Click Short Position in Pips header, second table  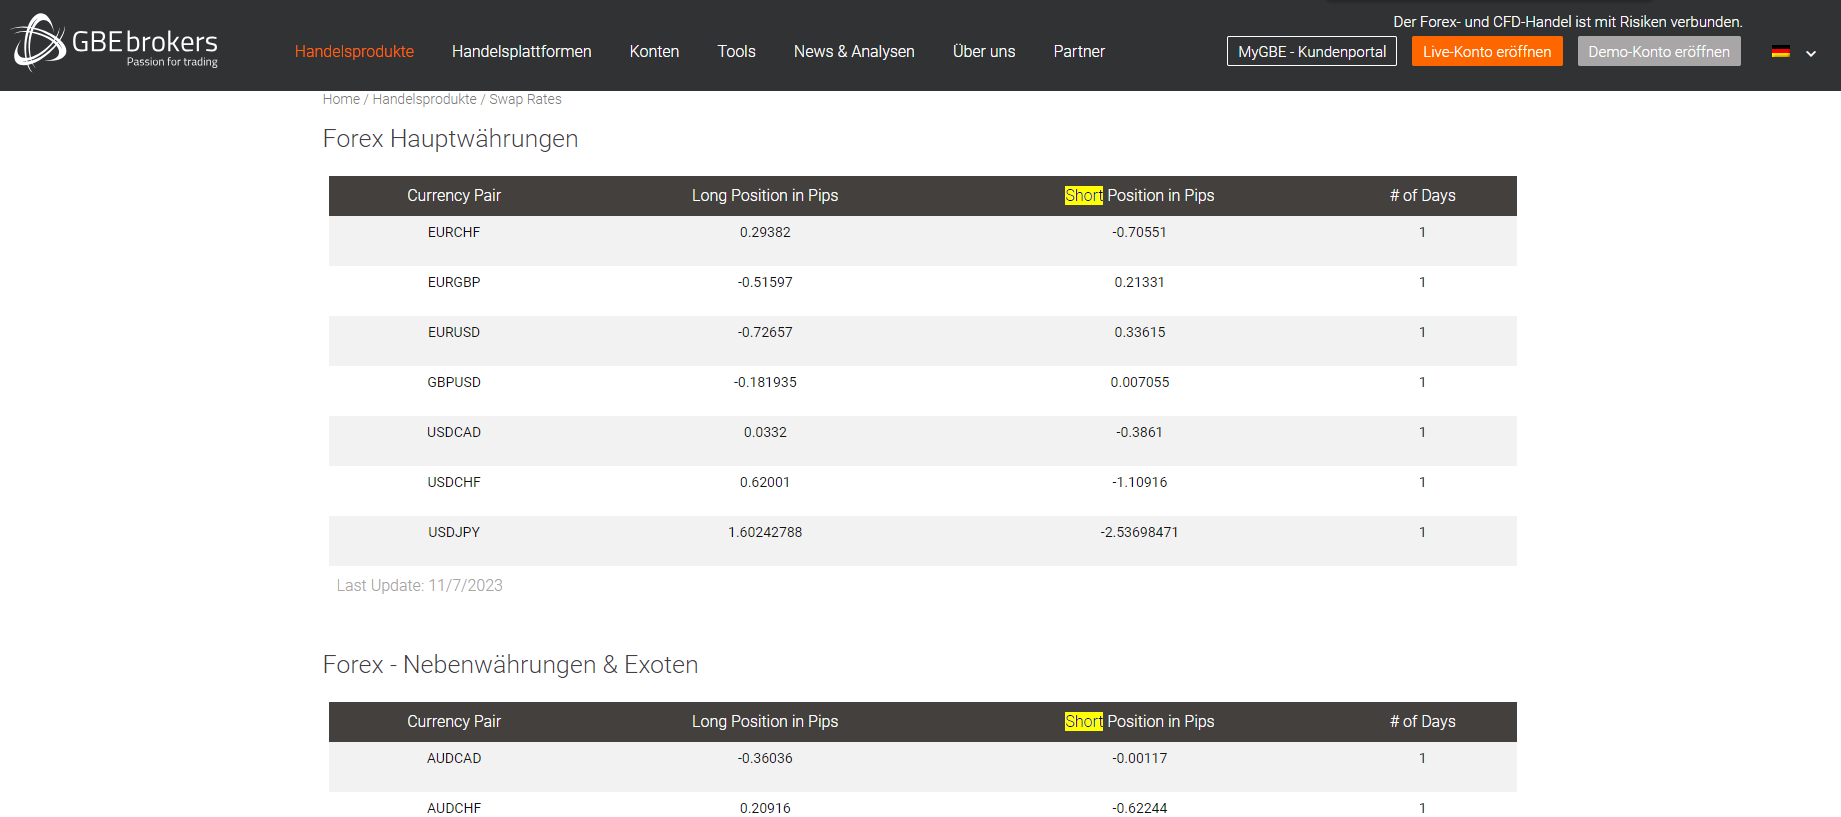click(1140, 721)
